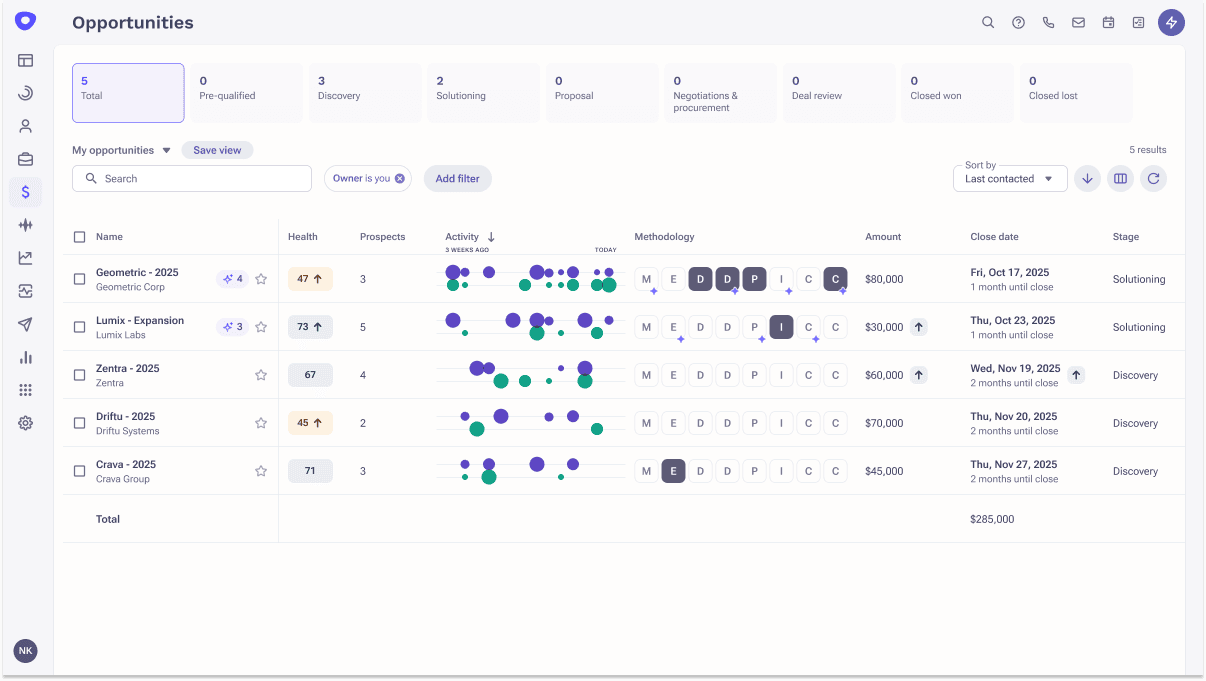Image resolution: width=1206 pixels, height=681 pixels.
Task: Star the Zentra - 2025 opportunity
Action: pyautogui.click(x=261, y=375)
